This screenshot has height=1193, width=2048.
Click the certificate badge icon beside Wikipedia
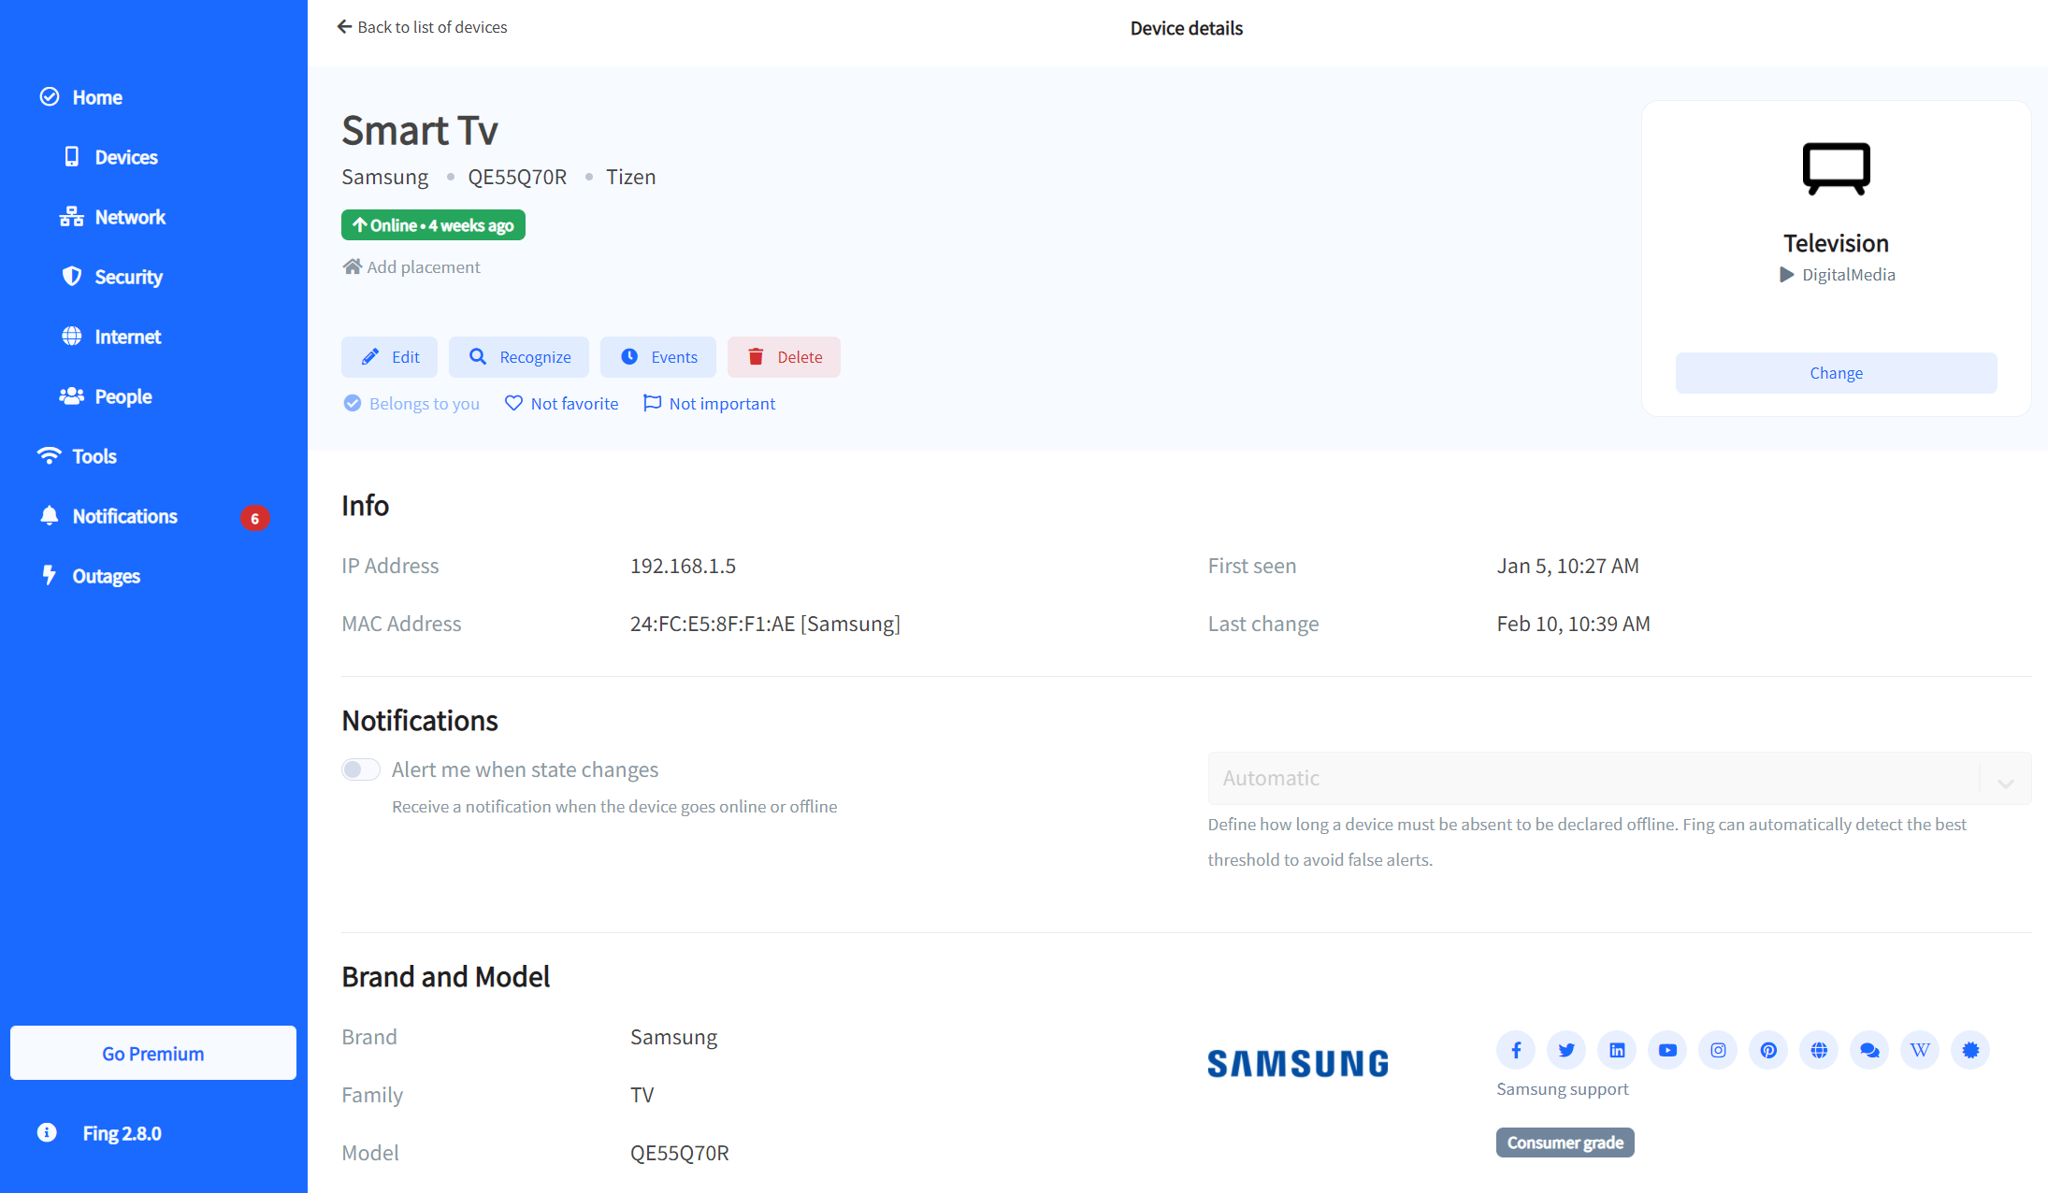tap(1970, 1050)
